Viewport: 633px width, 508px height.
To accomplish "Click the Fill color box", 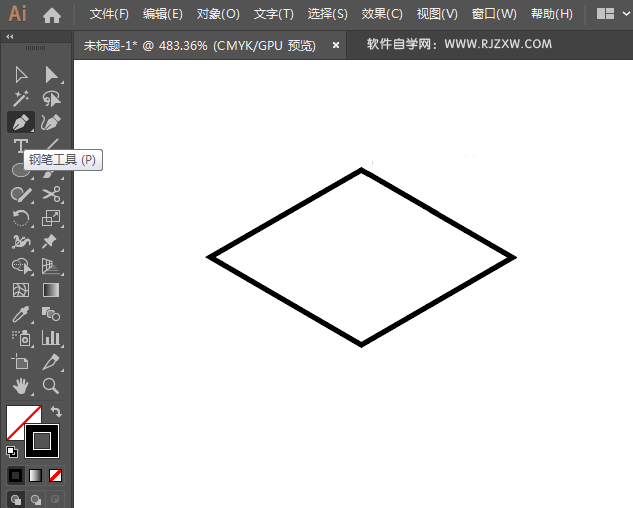I will pyautogui.click(x=17, y=415).
